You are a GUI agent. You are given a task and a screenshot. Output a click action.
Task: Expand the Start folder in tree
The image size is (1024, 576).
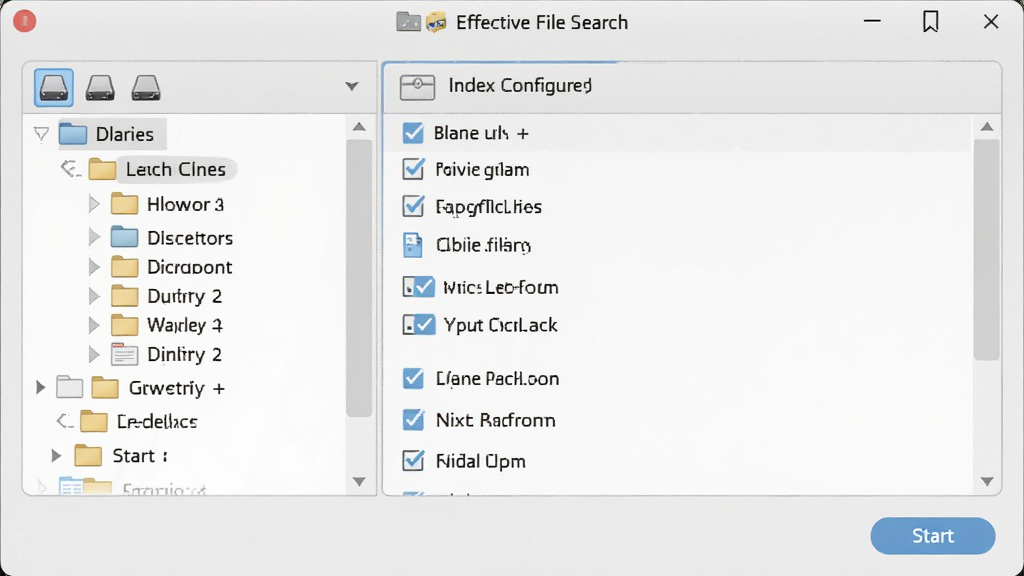pos(57,455)
